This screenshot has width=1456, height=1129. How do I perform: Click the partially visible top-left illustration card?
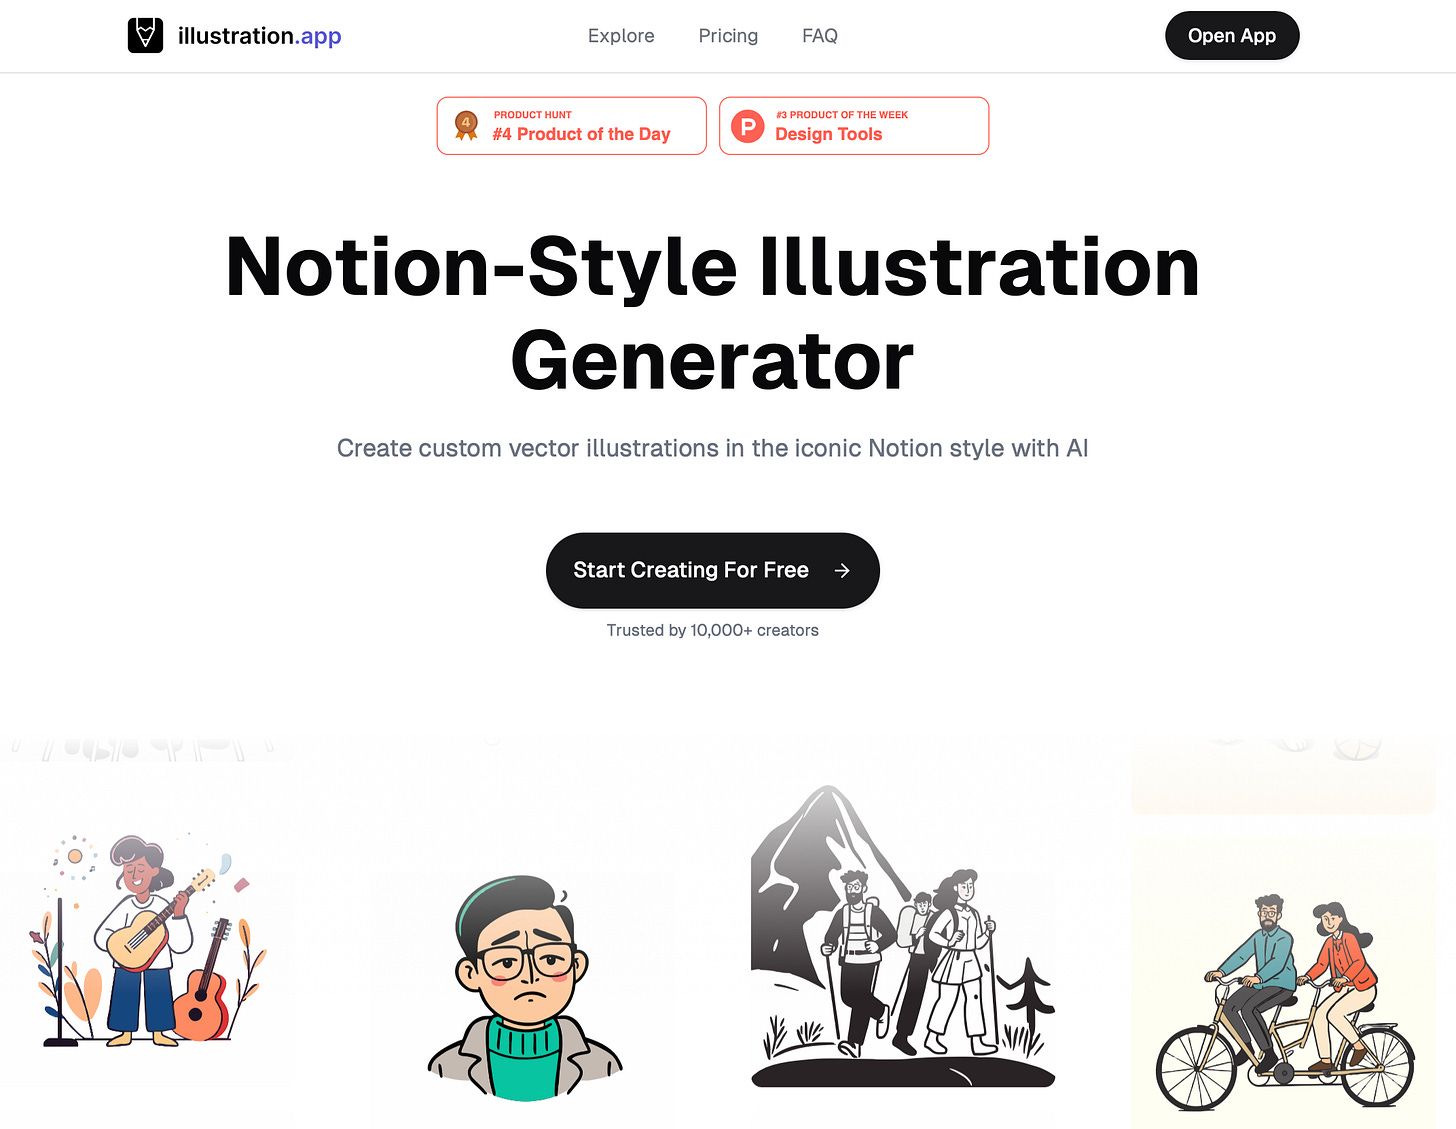click(x=148, y=750)
